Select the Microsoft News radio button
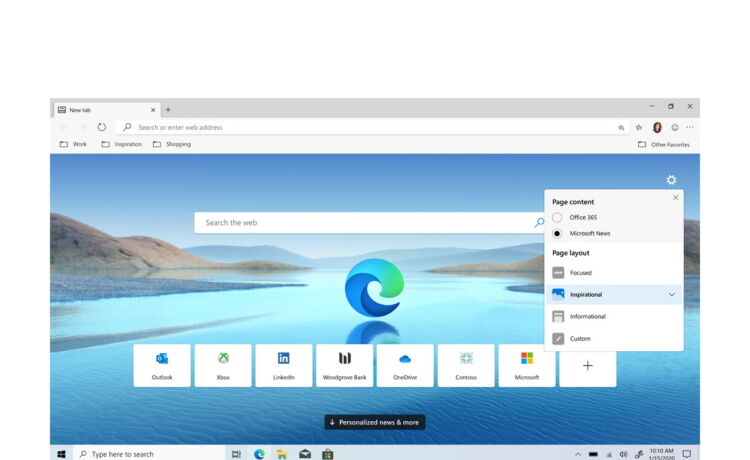The image size is (750, 460). (557, 233)
